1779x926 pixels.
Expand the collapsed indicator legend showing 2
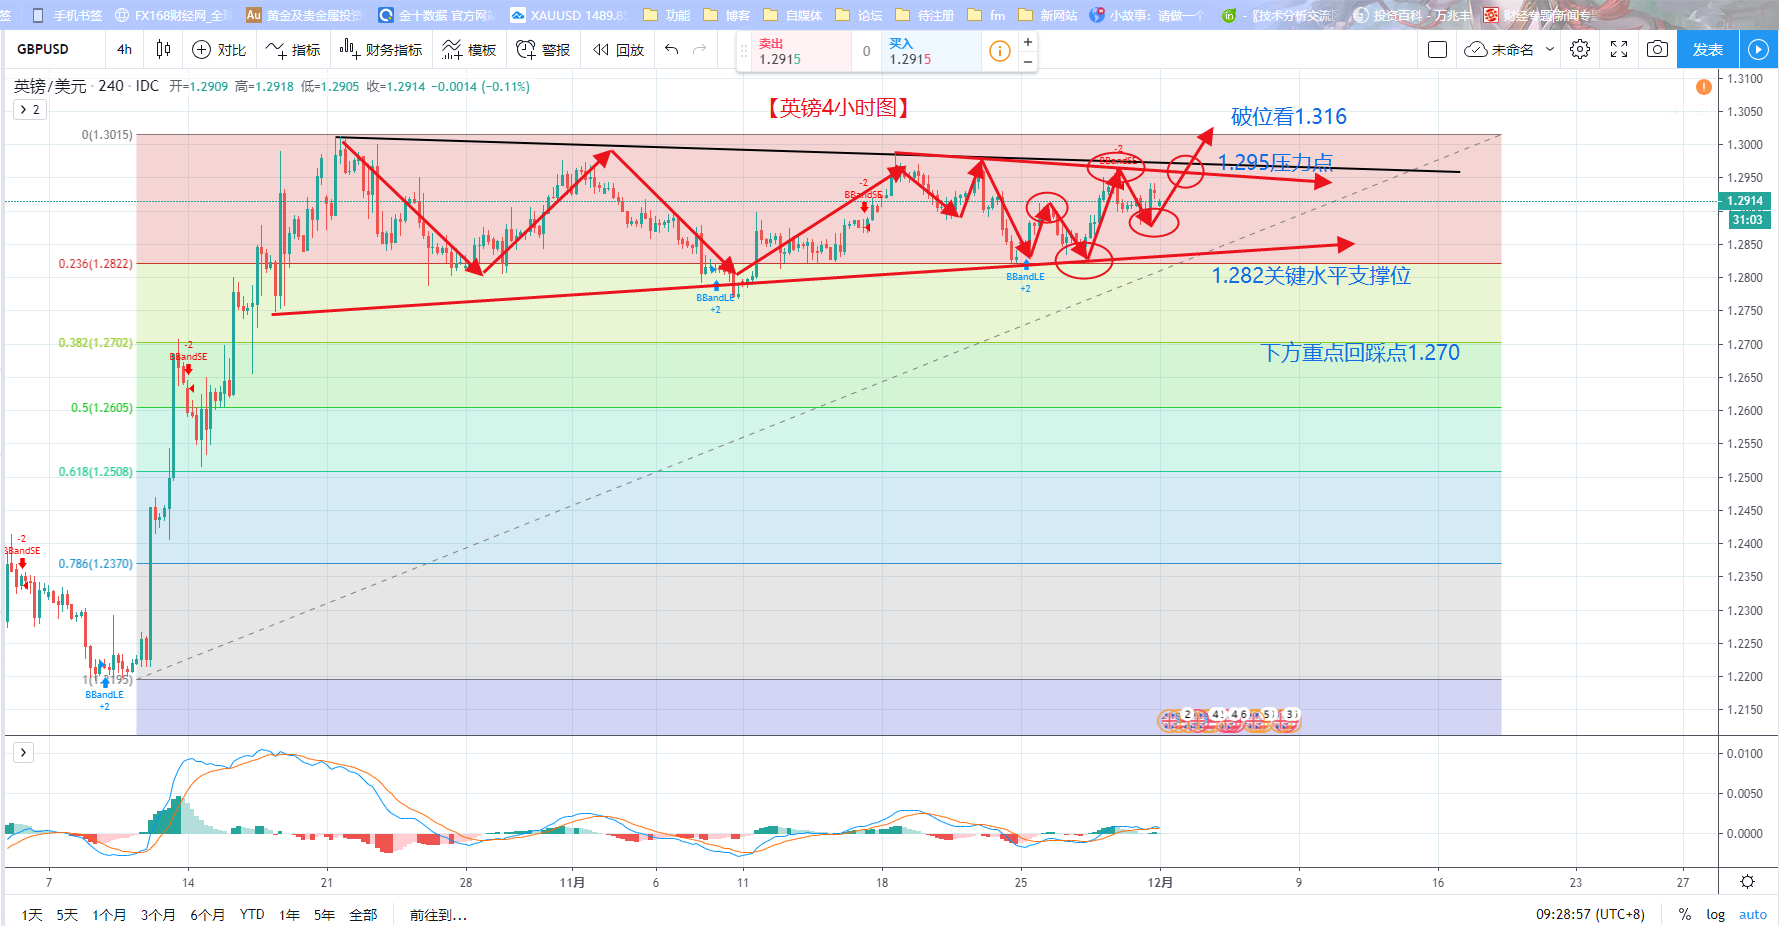(29, 110)
